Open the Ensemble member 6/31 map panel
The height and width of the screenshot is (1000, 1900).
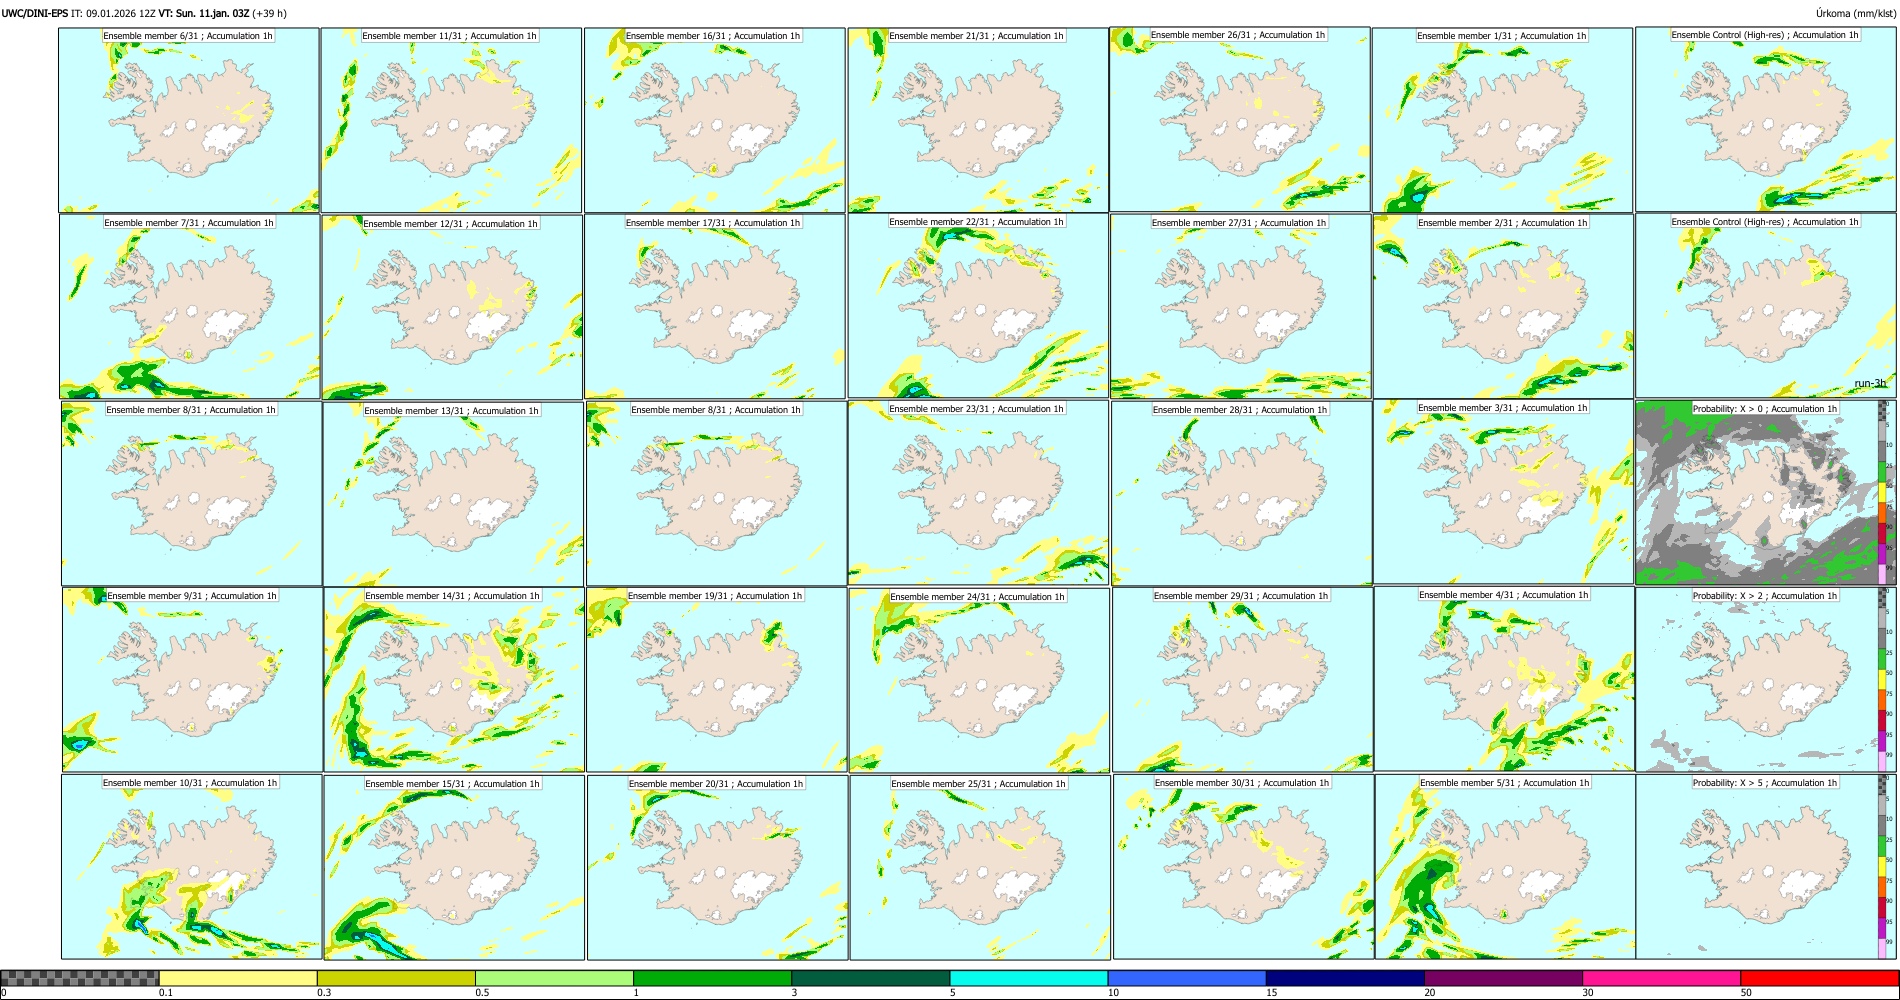point(189,120)
